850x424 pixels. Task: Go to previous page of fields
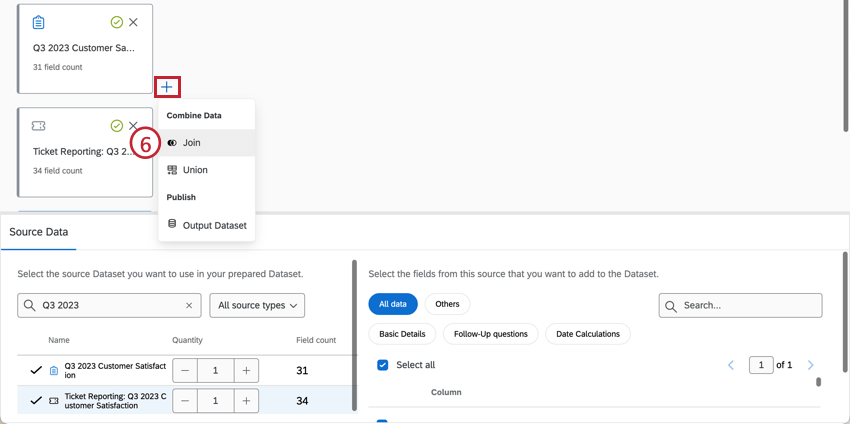[731, 365]
